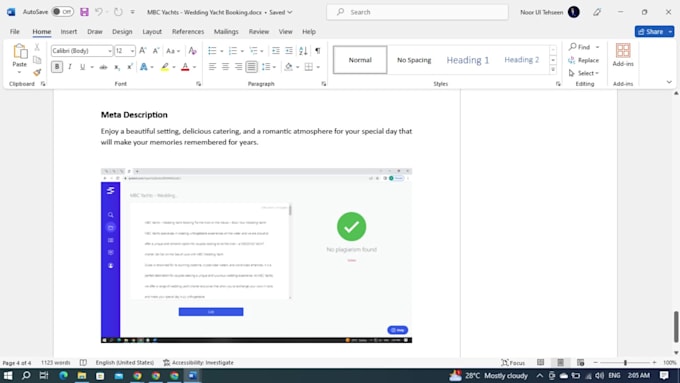The width and height of the screenshot is (680, 383).
Task: Expand the Styles gallery more arrow
Action: tap(553, 69)
